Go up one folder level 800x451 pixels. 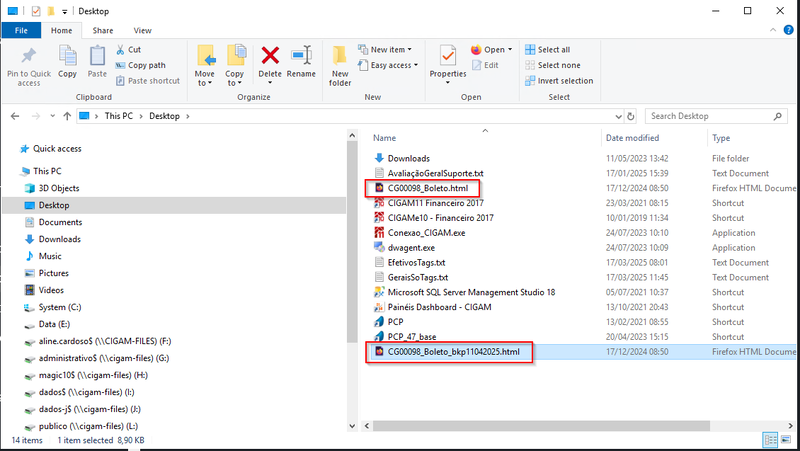tap(67, 116)
